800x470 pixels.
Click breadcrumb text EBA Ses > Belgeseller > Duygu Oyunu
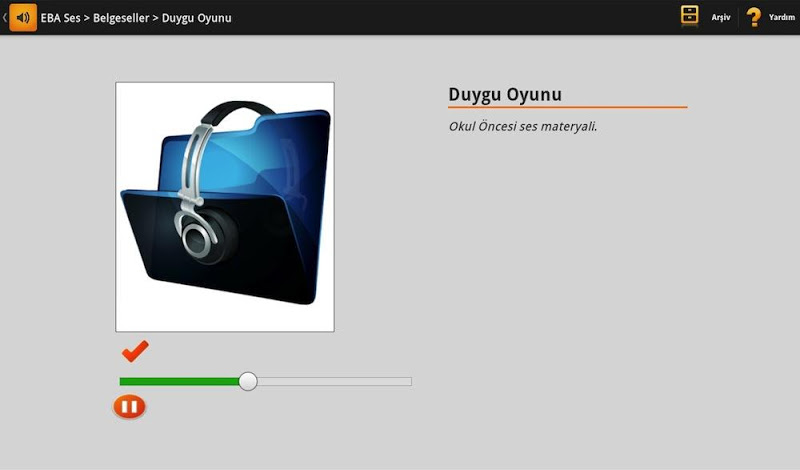136,18
